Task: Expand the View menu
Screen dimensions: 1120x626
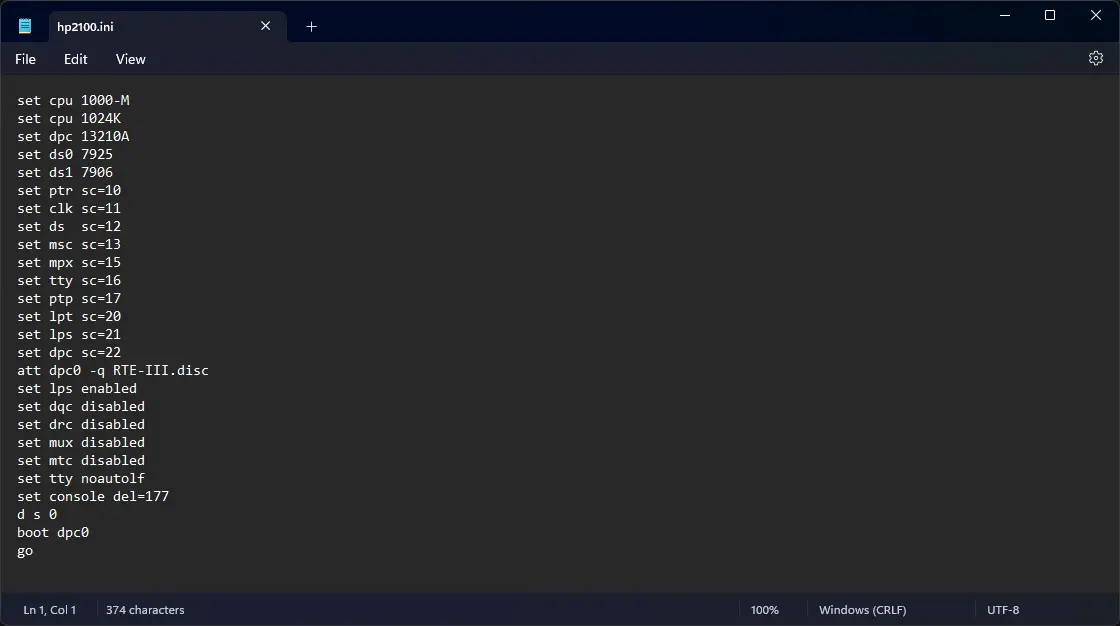Action: pos(130,59)
